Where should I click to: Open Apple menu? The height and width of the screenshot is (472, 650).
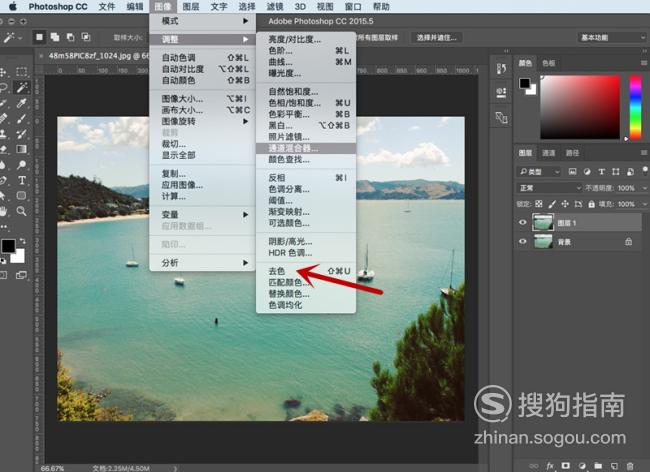(x=12, y=7)
